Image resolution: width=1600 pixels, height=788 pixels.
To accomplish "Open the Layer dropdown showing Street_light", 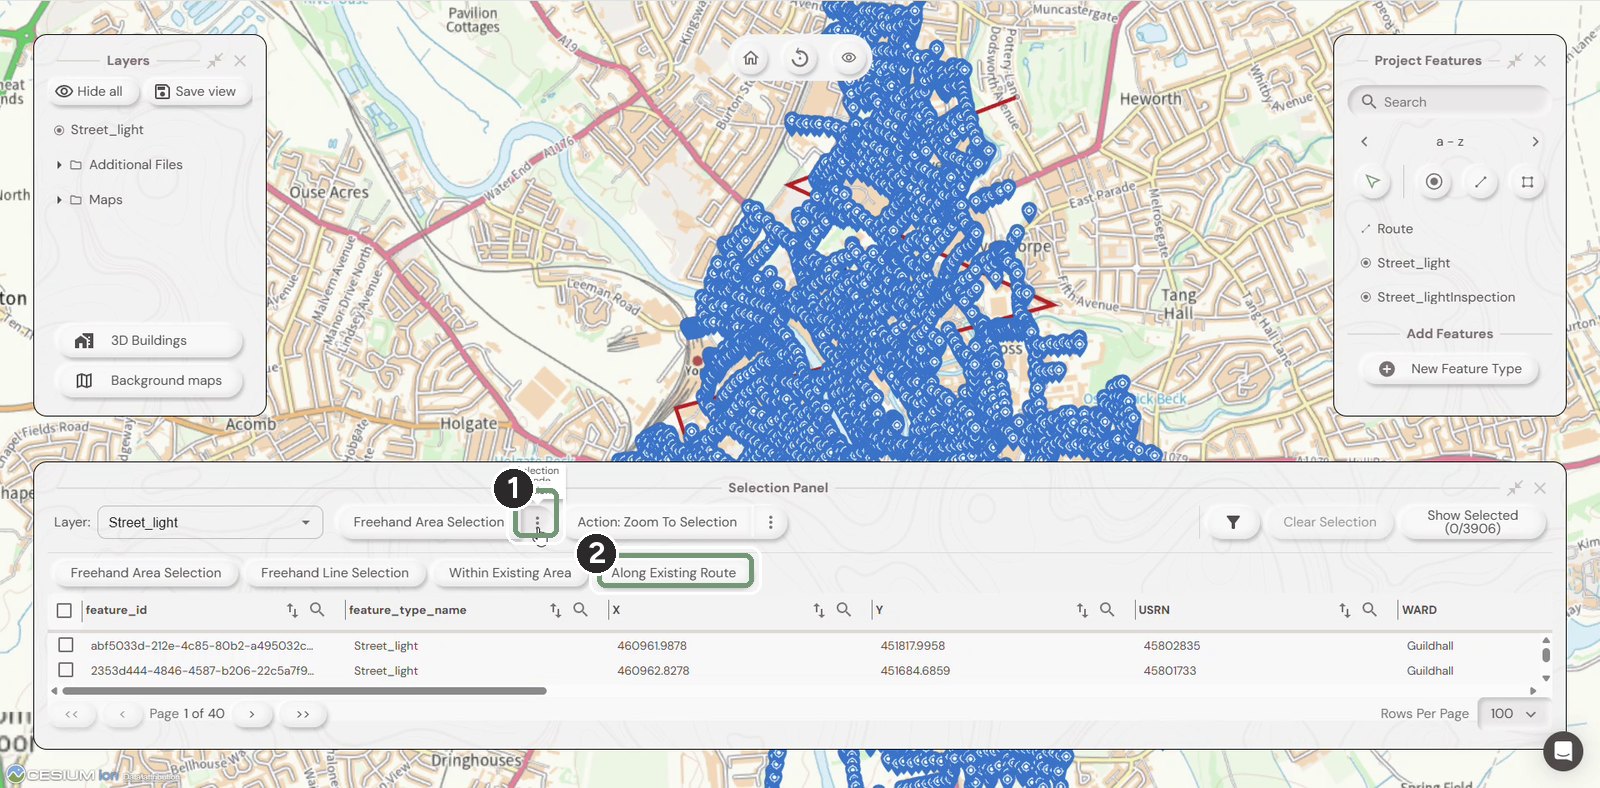I will tap(210, 522).
